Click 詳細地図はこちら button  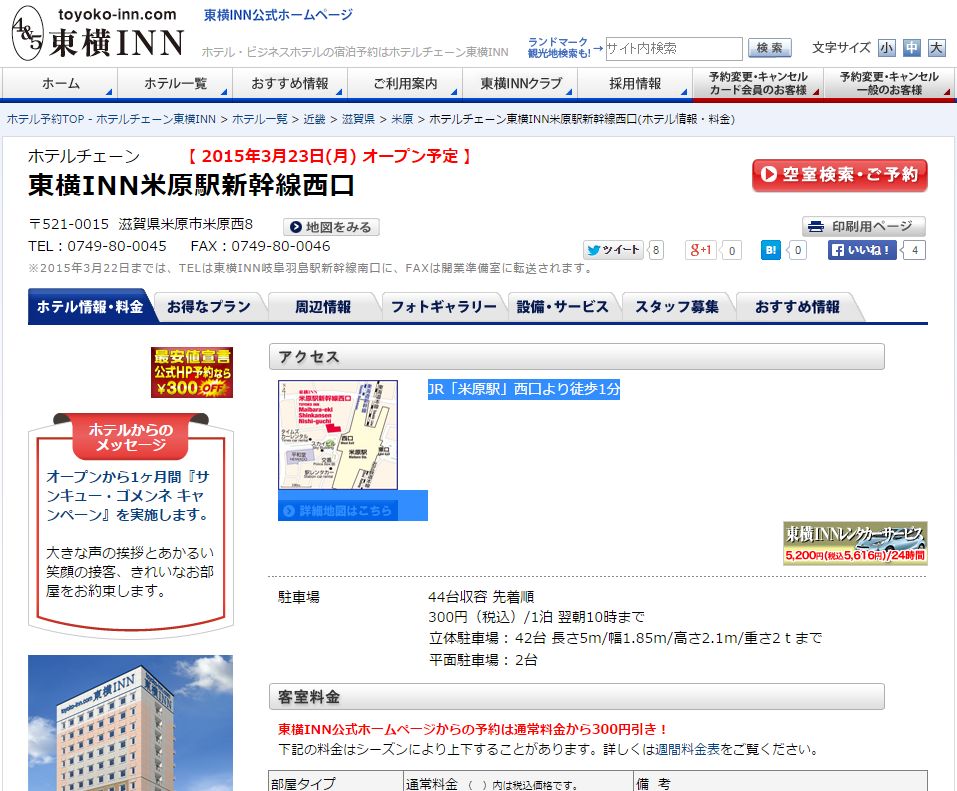coord(338,510)
